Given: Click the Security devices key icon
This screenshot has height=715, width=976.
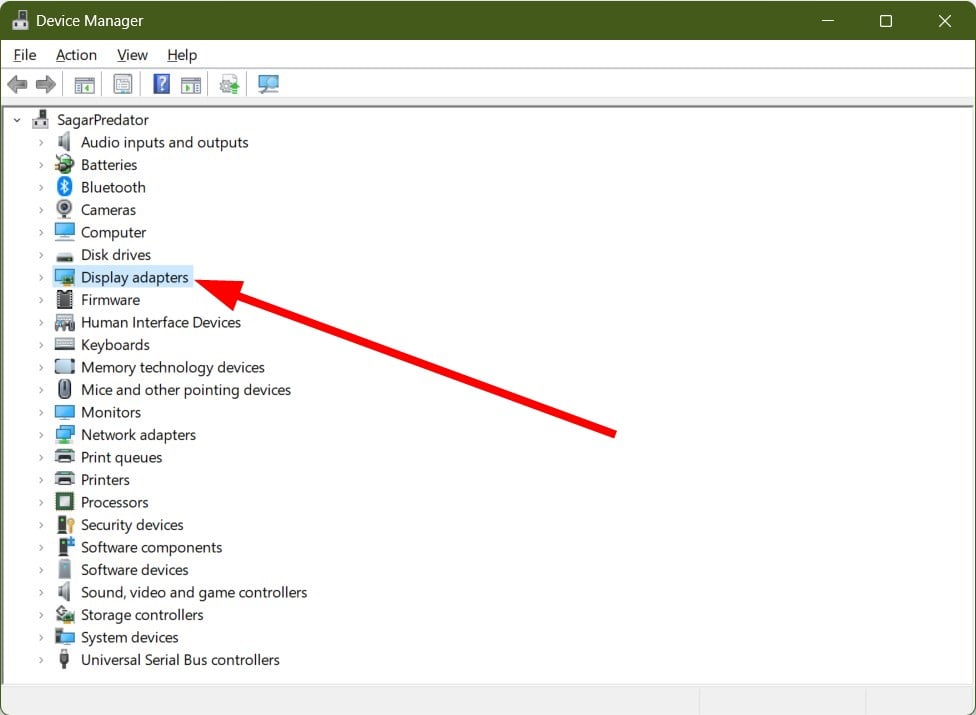Looking at the screenshot, I should (x=65, y=525).
